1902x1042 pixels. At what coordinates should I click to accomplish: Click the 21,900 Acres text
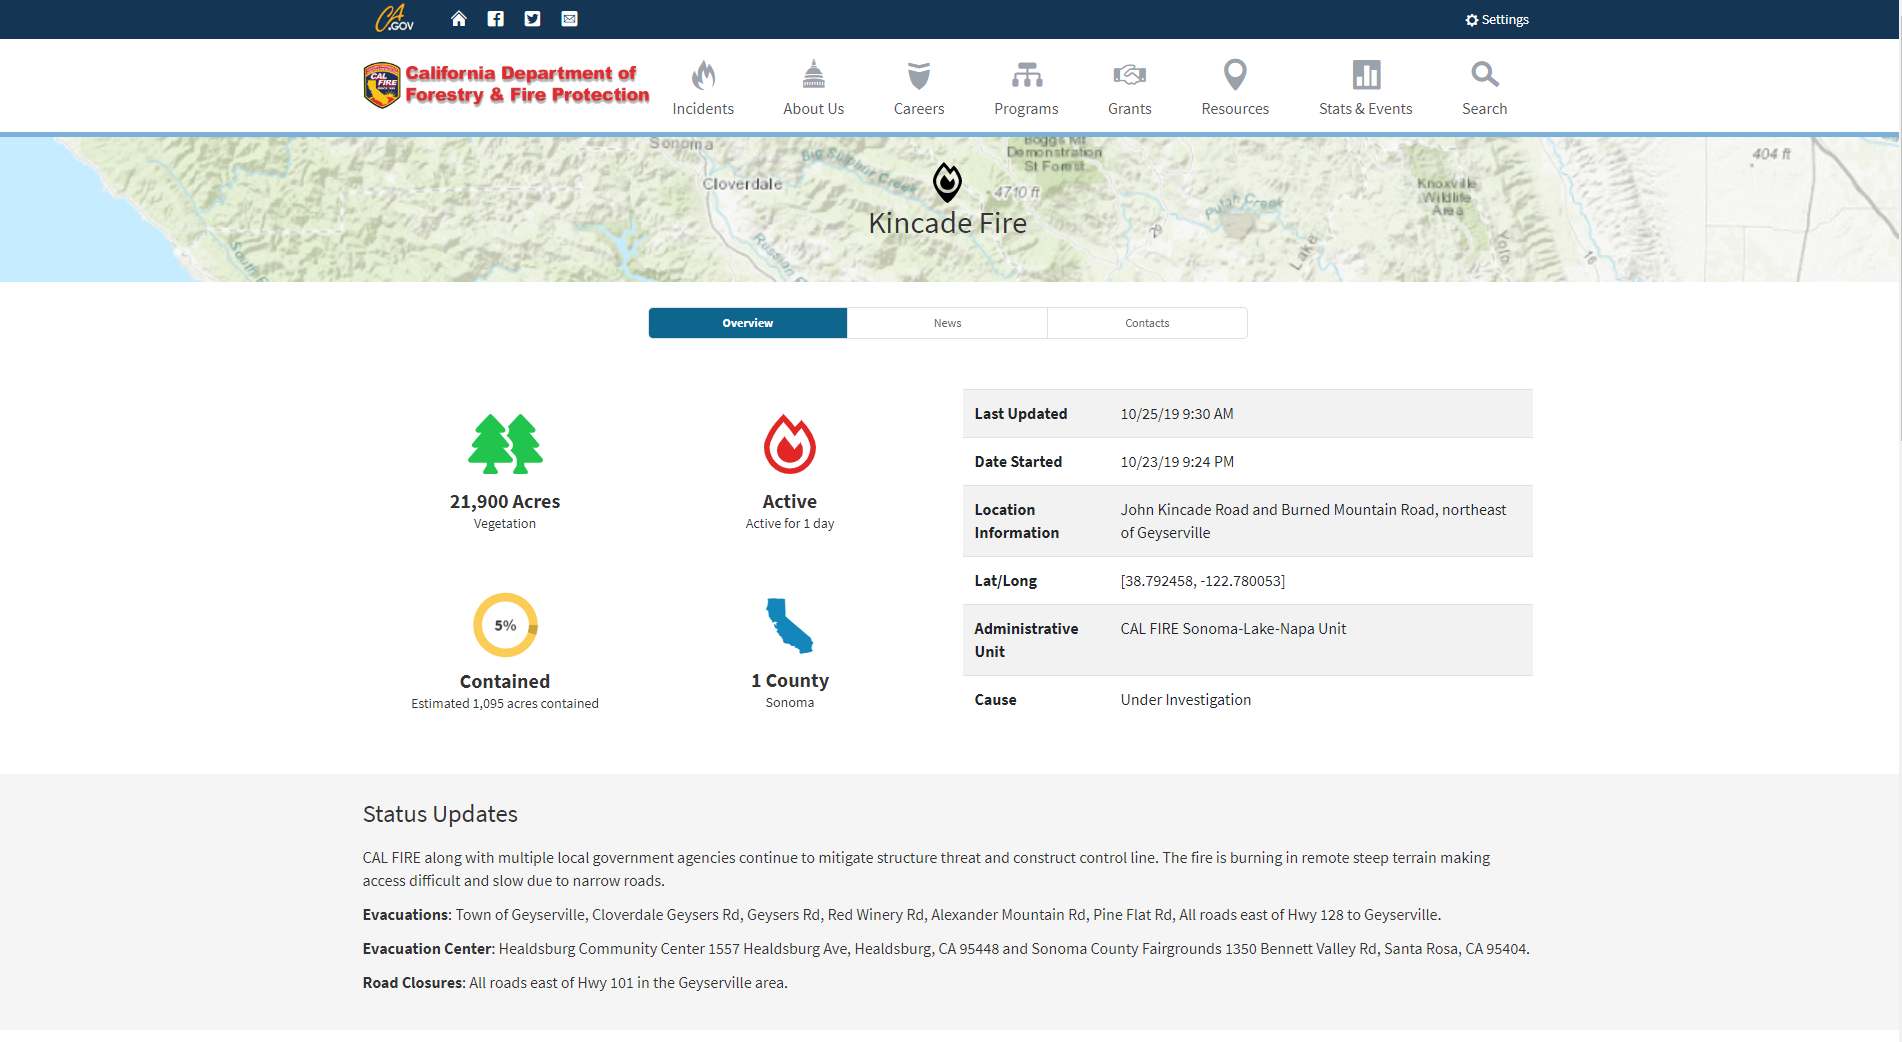(505, 502)
